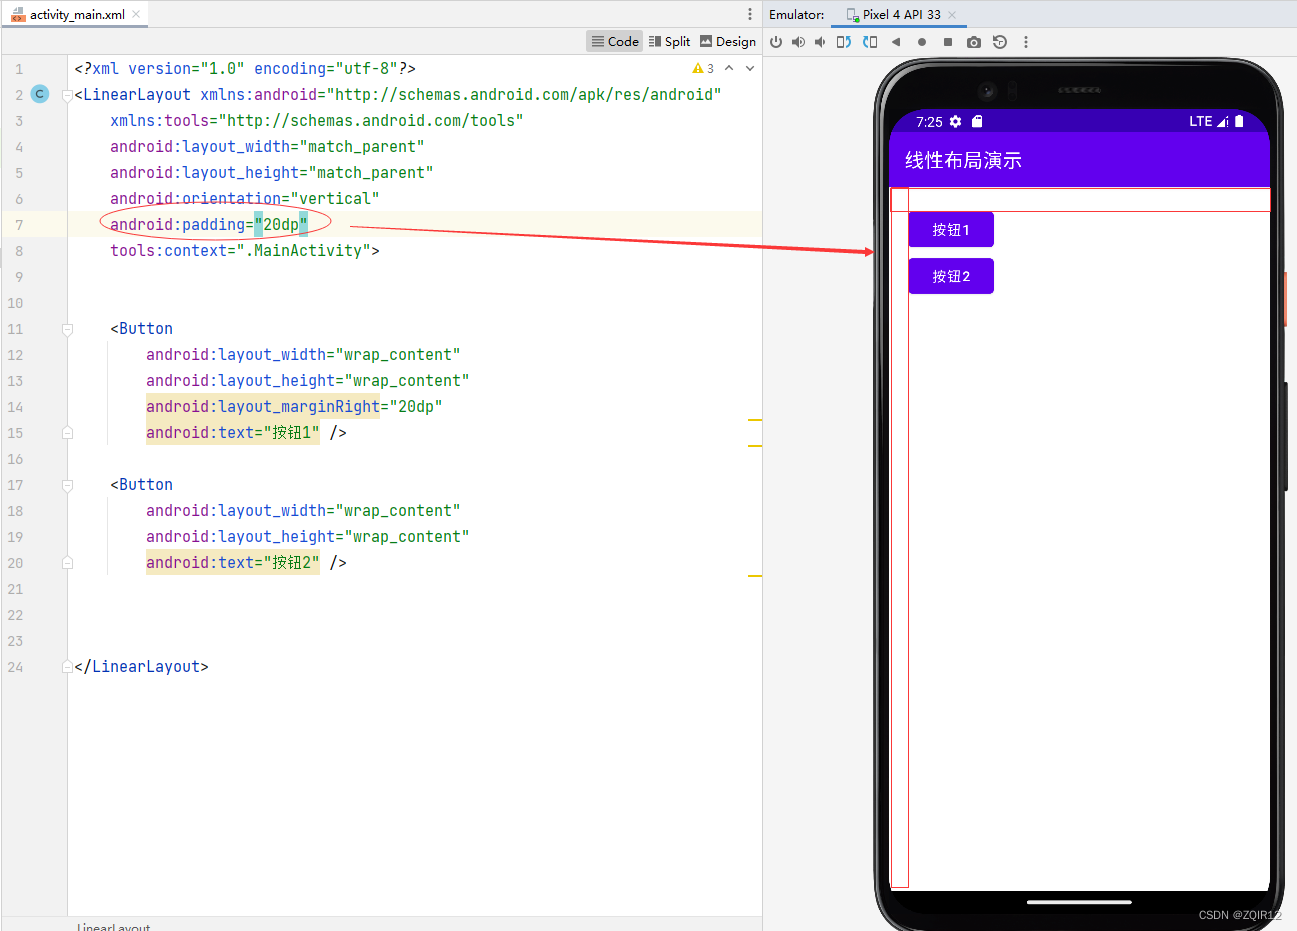
Task: Click the tools:context=".MainActivity" line
Action: [x=244, y=250]
